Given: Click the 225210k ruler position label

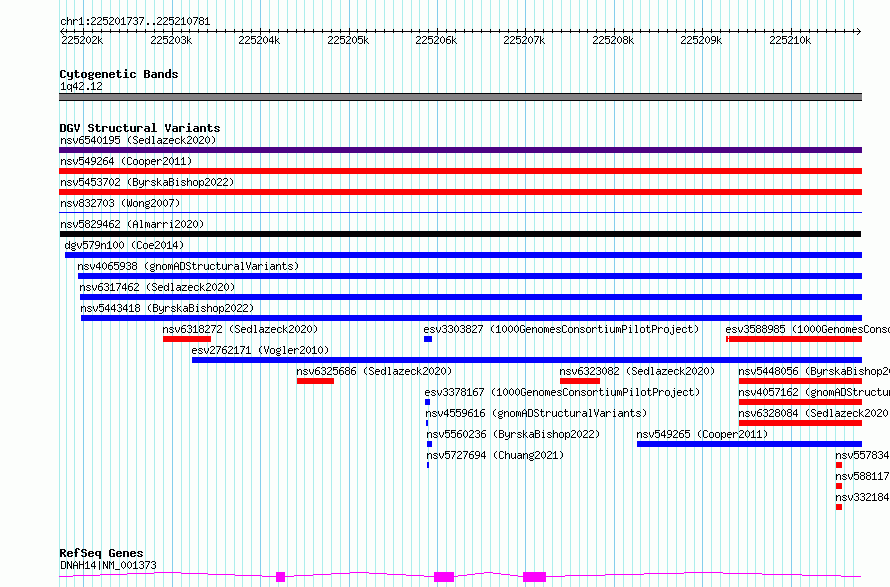Looking at the screenshot, I should tap(790, 40).
